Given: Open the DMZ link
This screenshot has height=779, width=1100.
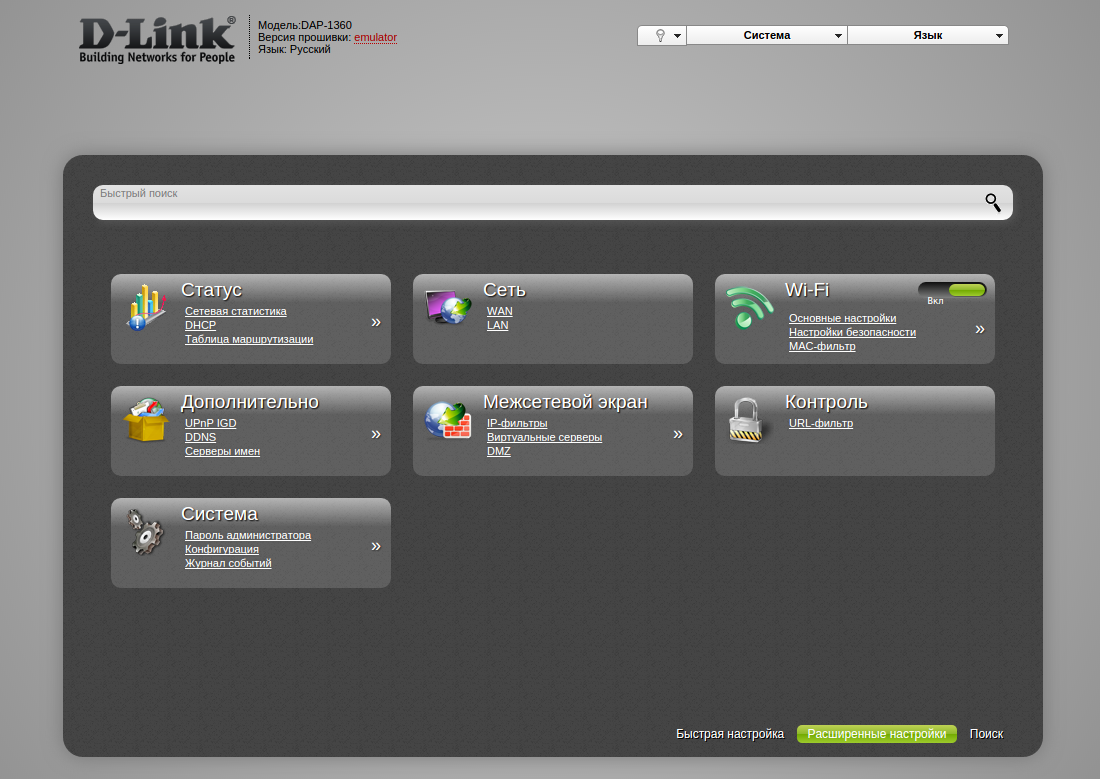Looking at the screenshot, I should point(499,451).
